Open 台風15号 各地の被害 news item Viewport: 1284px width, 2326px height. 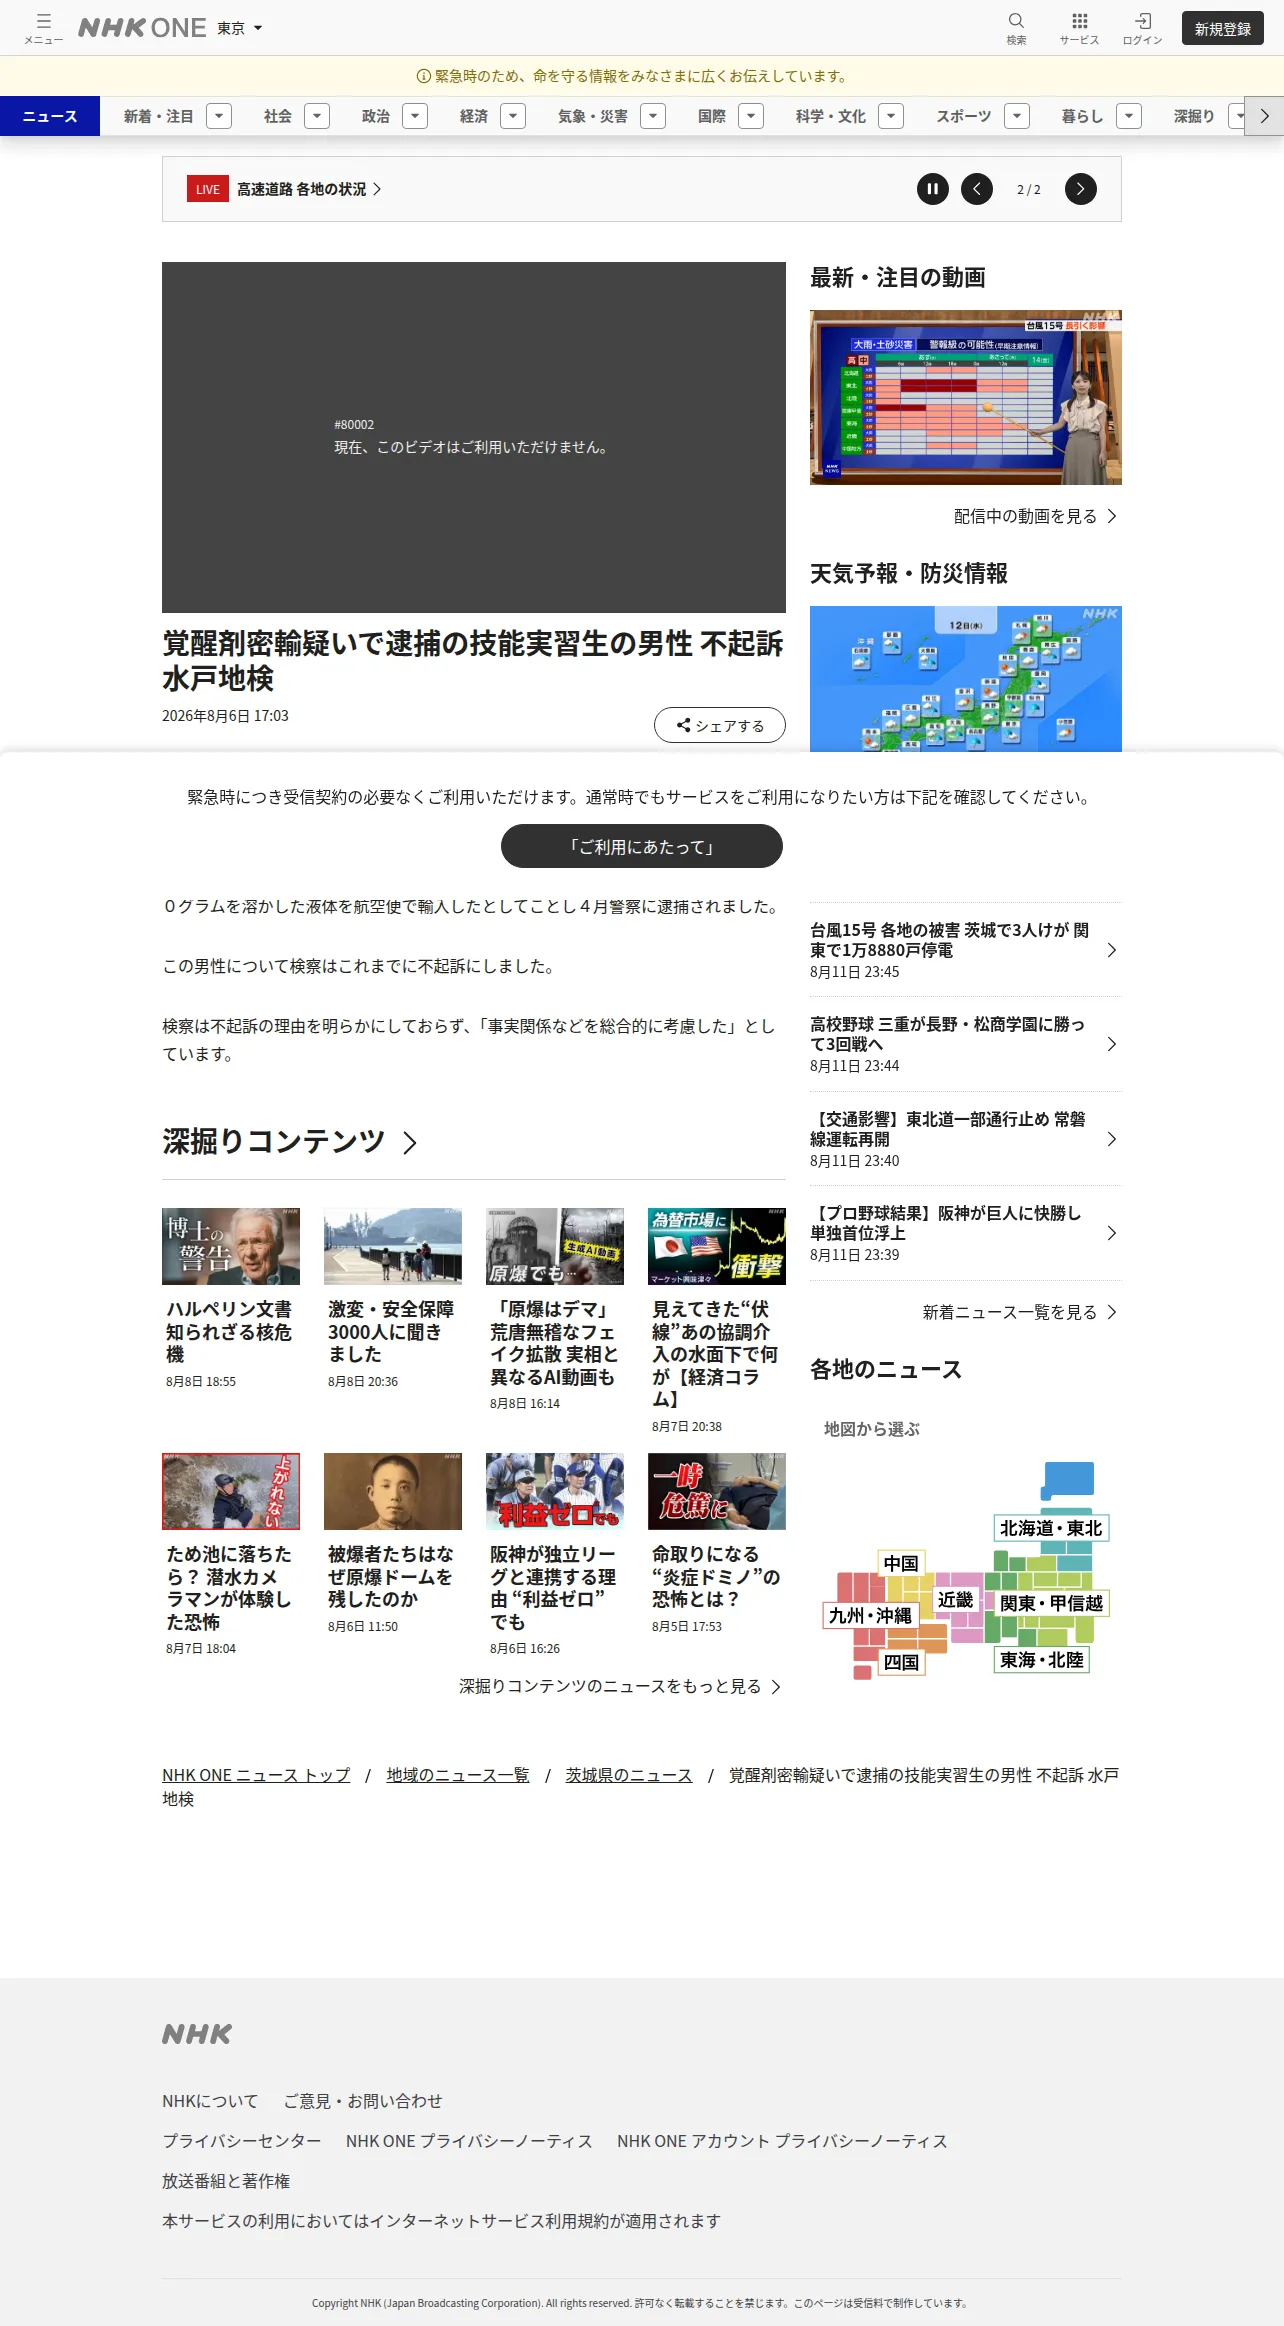click(966, 950)
